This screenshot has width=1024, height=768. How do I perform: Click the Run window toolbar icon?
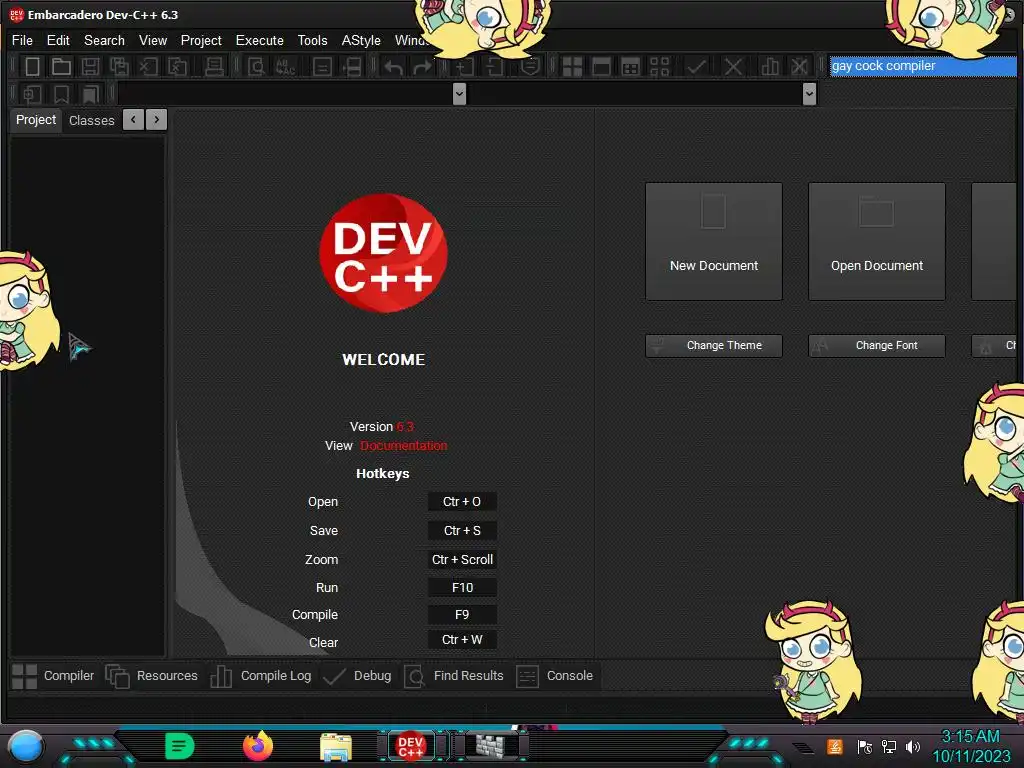(601, 67)
